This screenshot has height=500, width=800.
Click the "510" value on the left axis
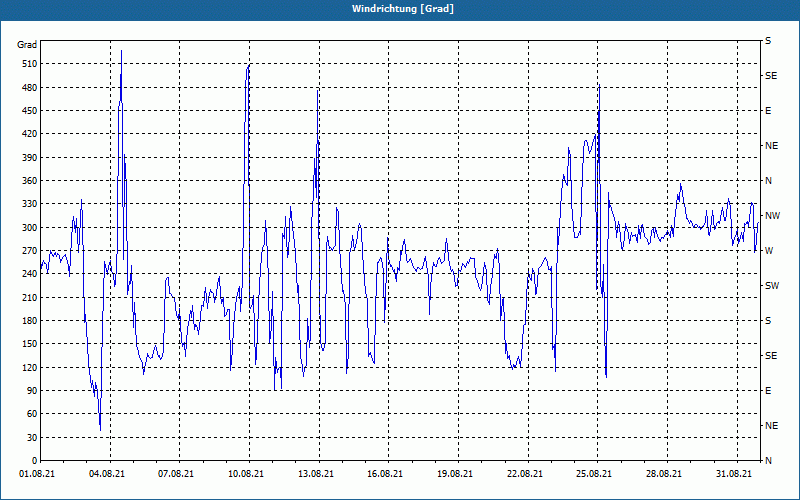pos(30,64)
